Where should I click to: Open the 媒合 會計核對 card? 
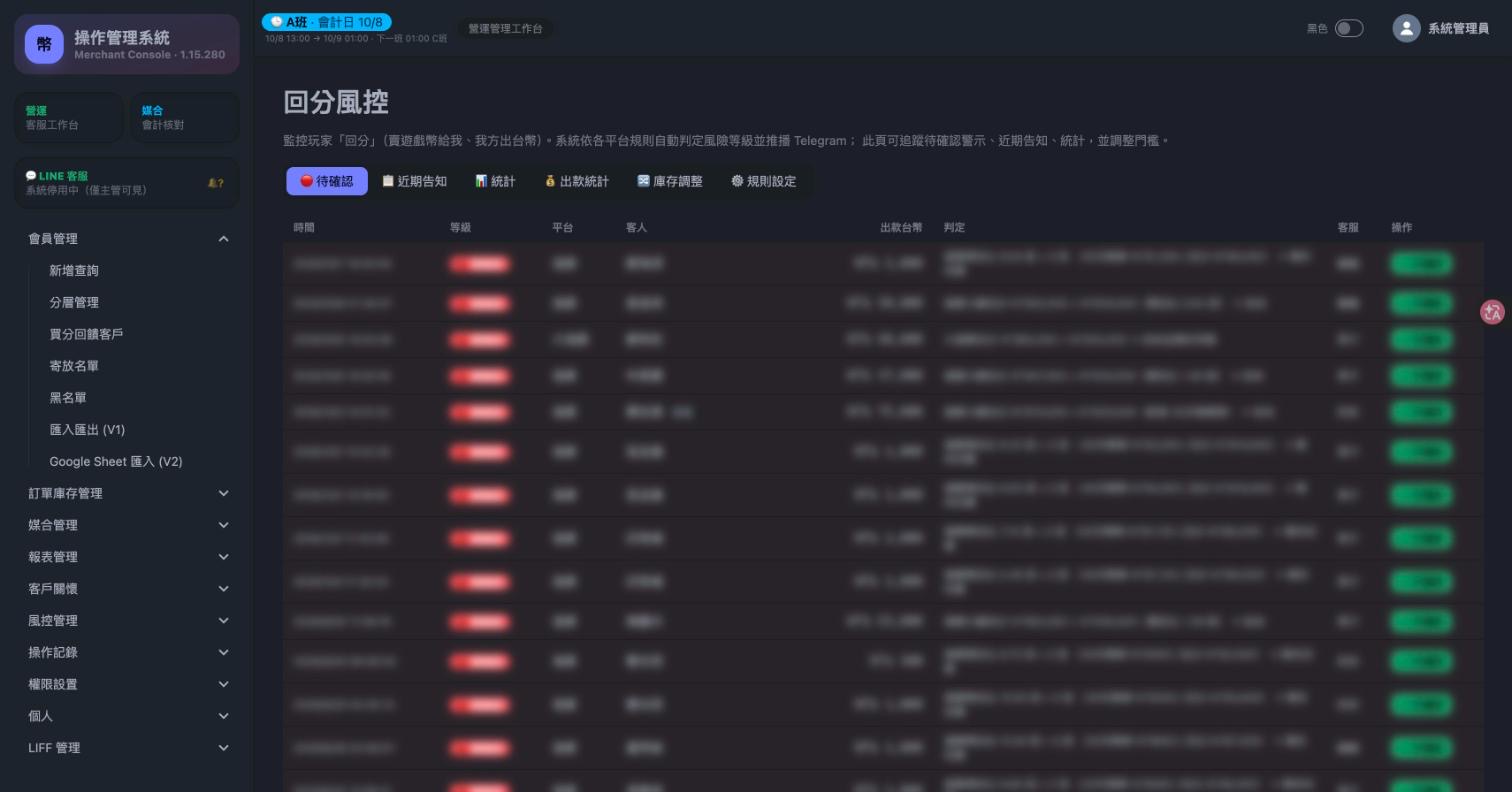point(184,117)
